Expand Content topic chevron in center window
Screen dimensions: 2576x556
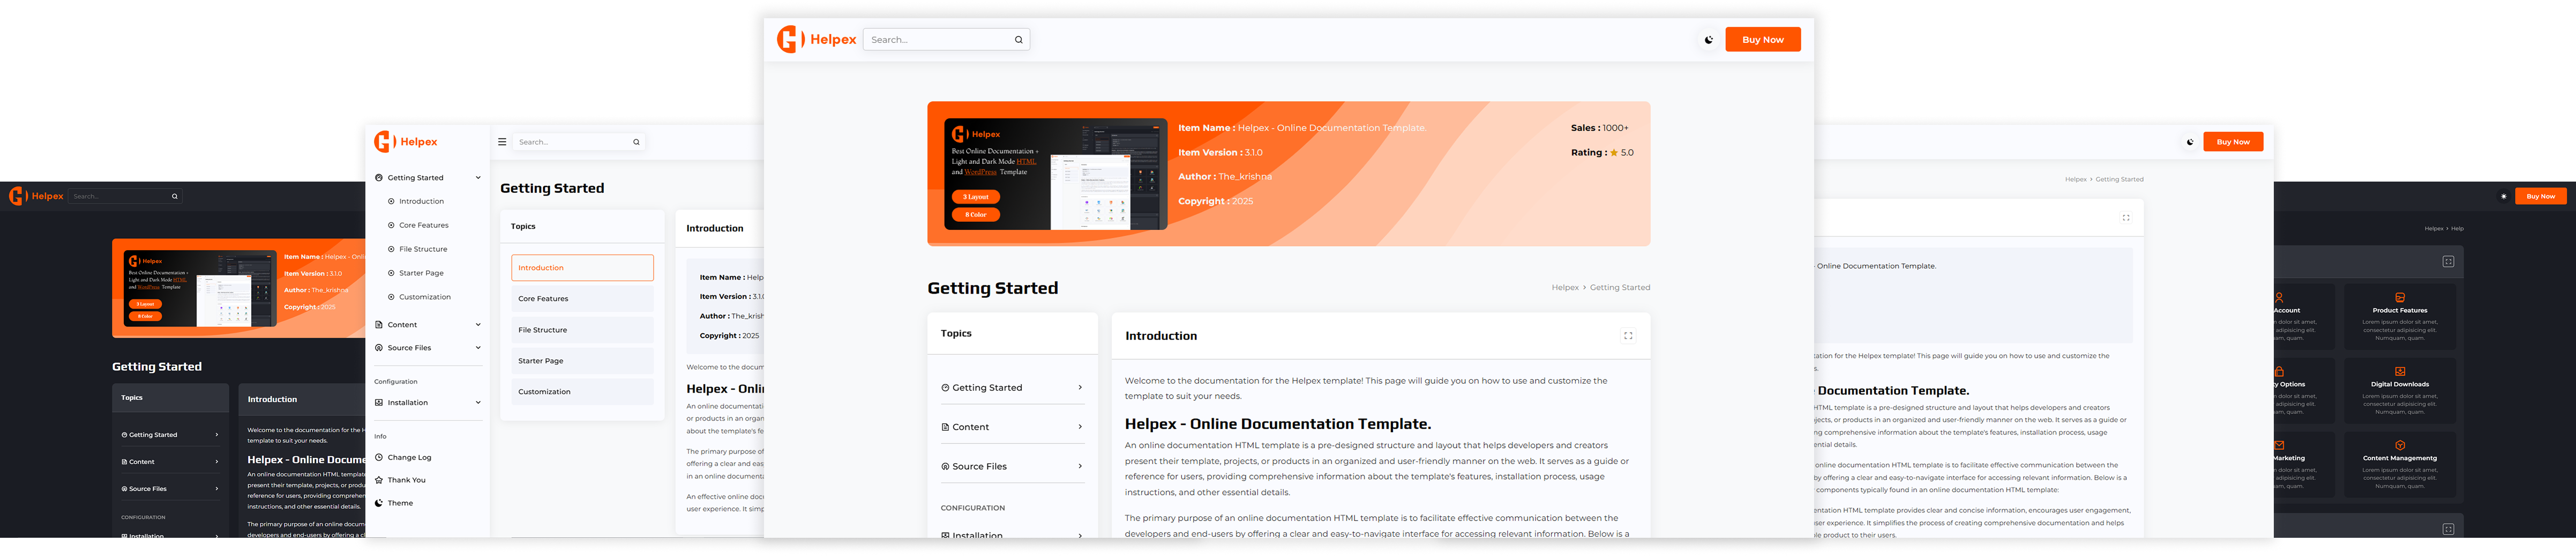coord(1080,427)
